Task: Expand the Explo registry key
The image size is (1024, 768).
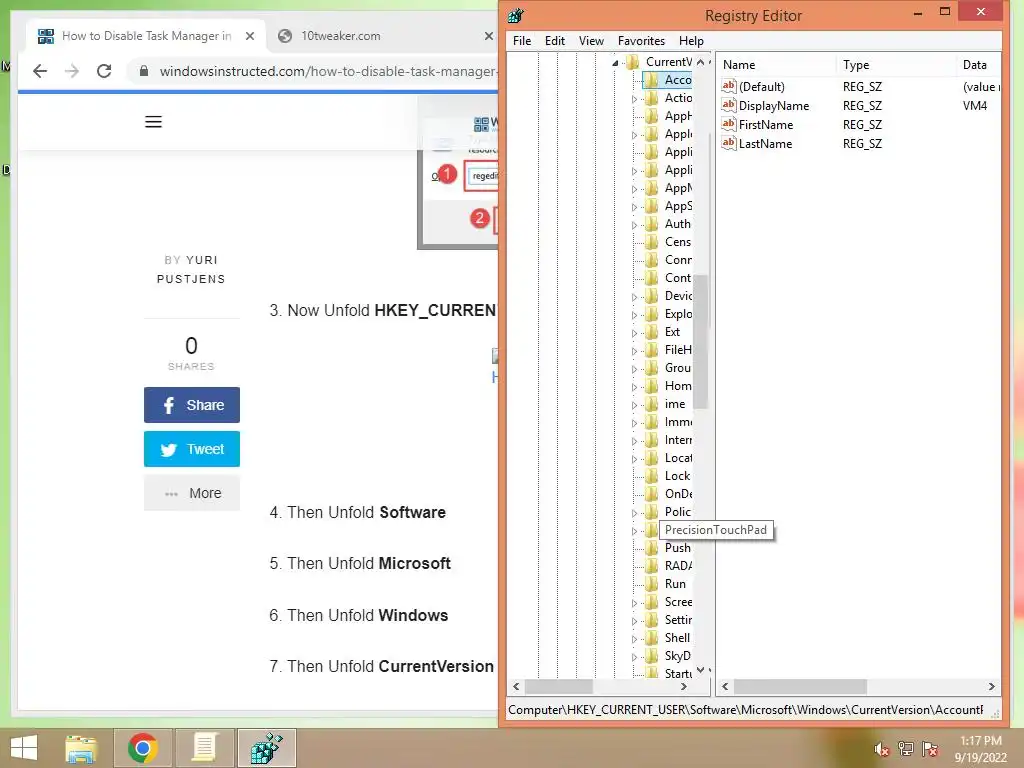Action: pos(634,315)
